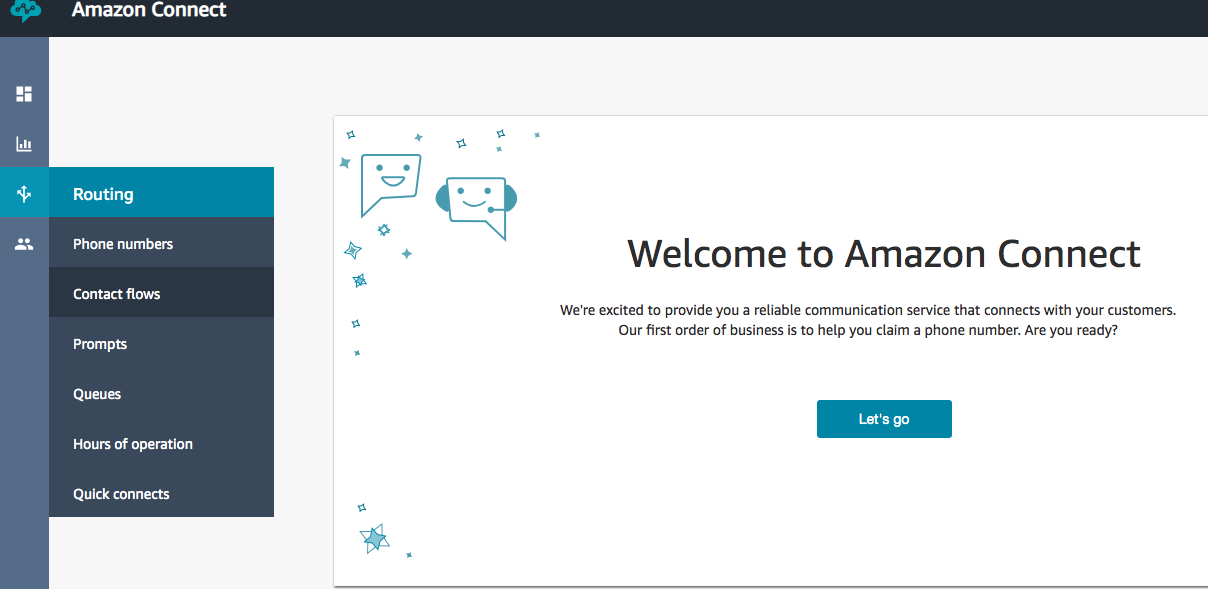Click the Routing menu header
Viewport: 1208px width, 589px height.
(x=161, y=192)
